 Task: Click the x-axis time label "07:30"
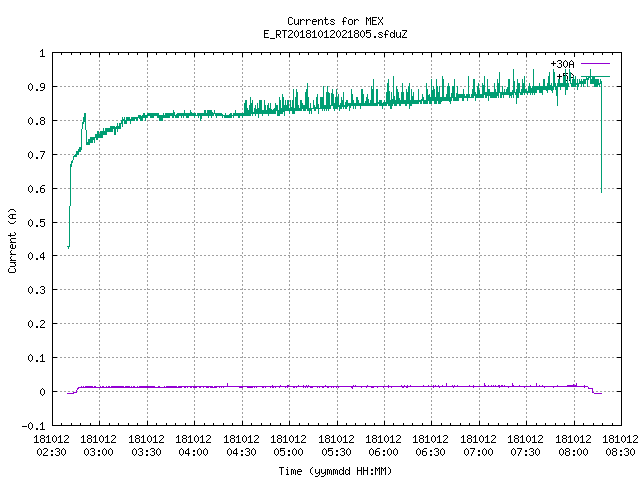(525, 452)
